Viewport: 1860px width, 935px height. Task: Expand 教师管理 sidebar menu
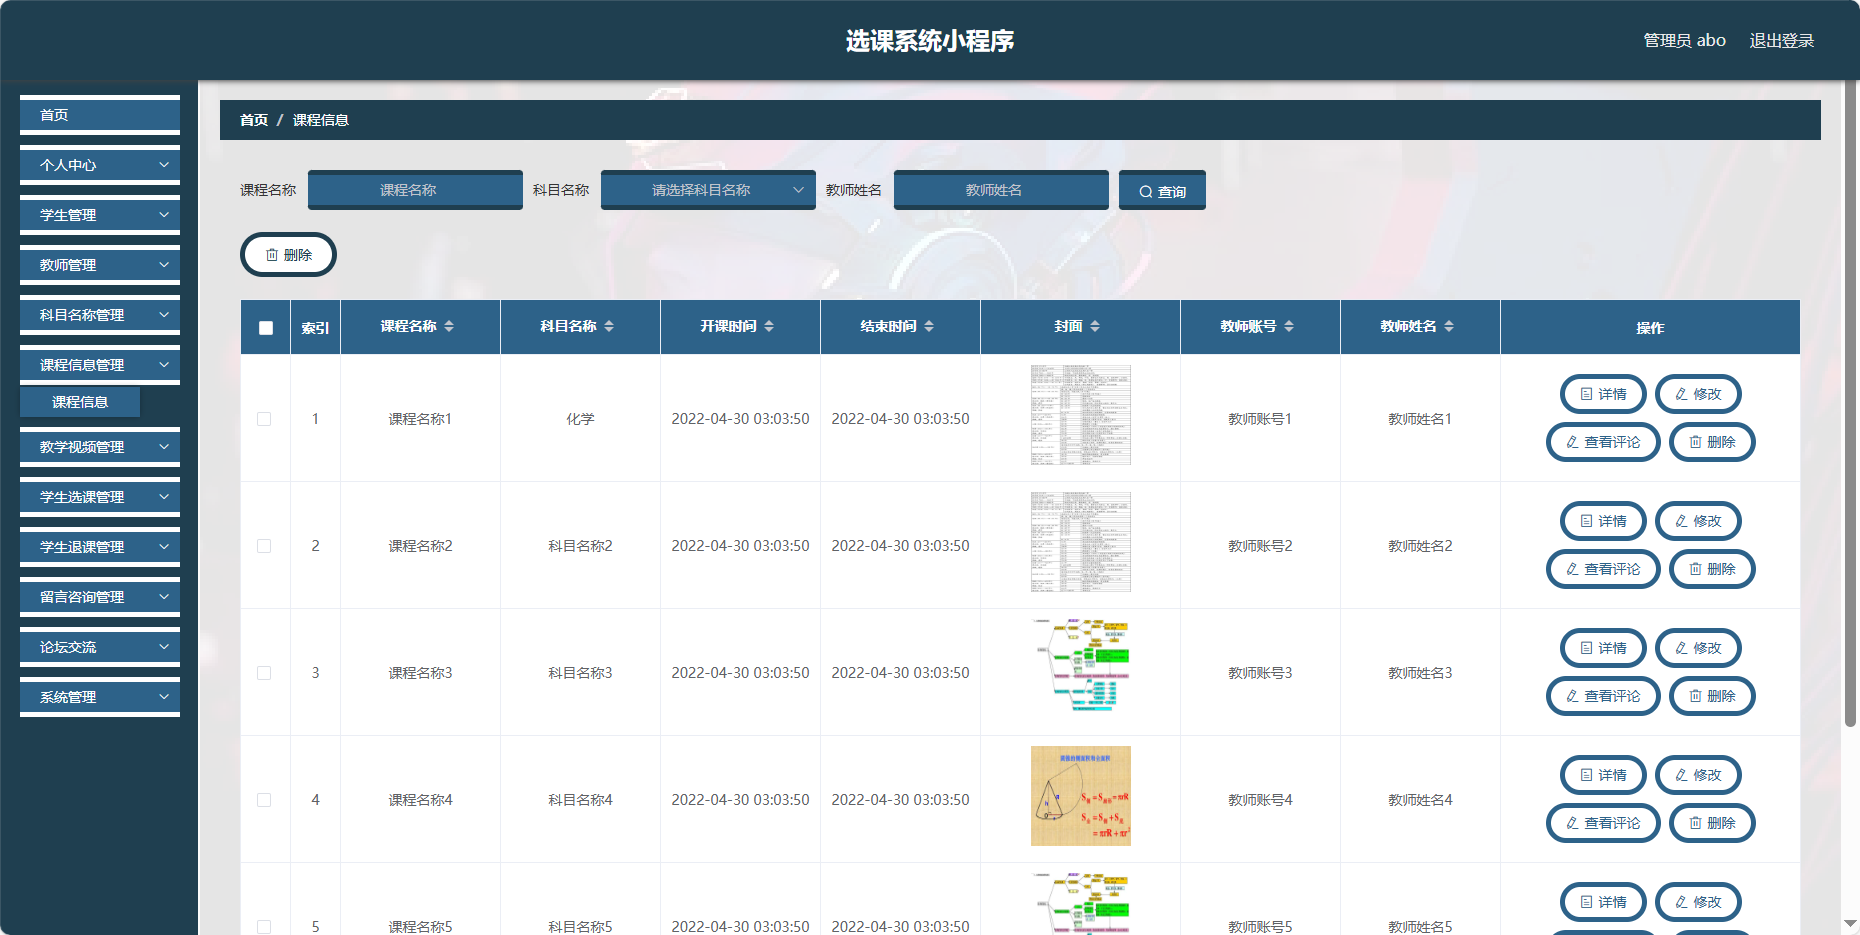(x=100, y=265)
